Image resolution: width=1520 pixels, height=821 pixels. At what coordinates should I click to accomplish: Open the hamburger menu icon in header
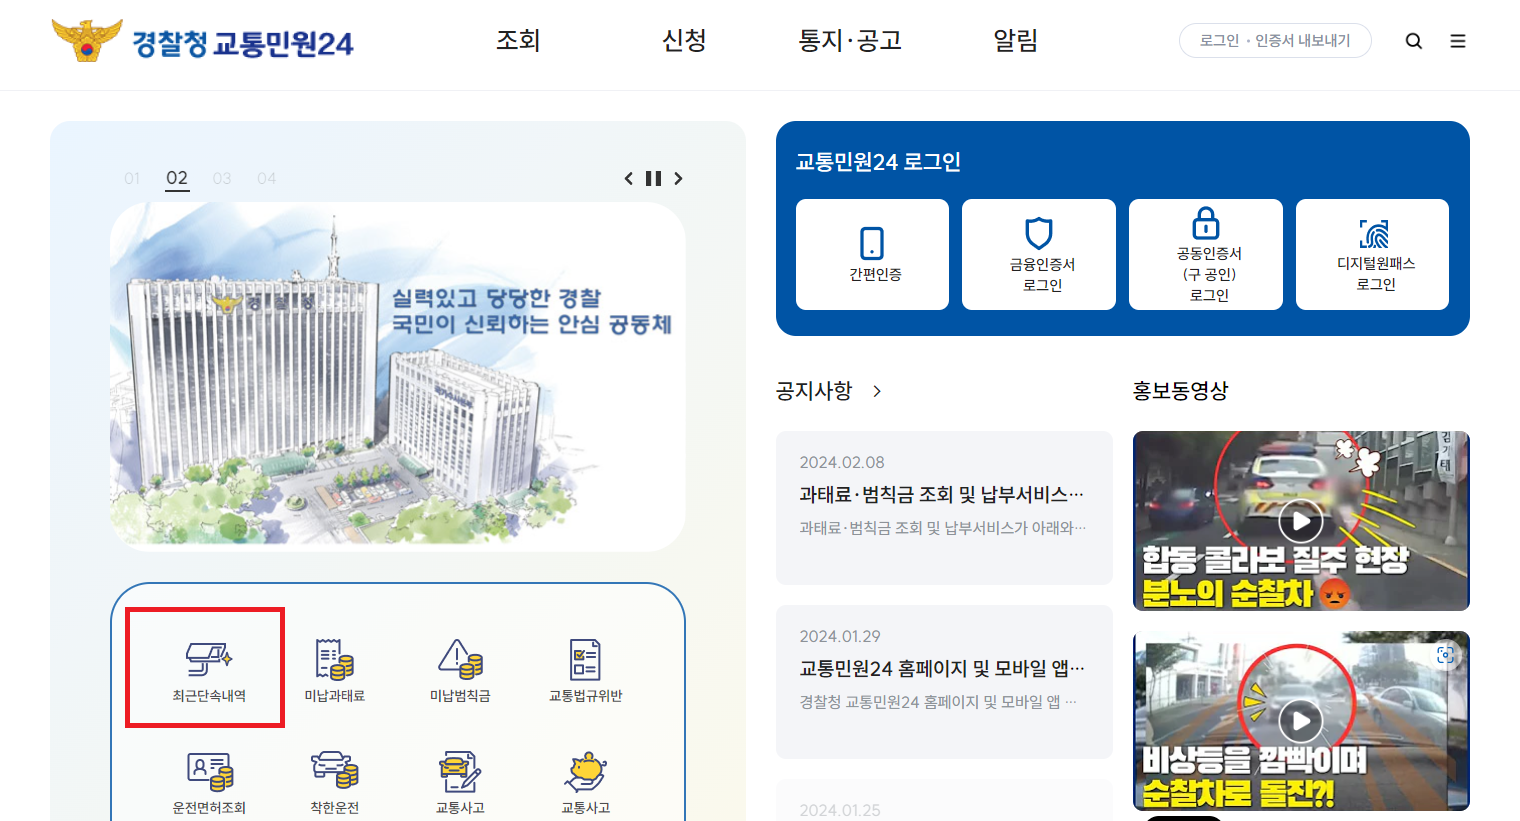(x=1458, y=41)
